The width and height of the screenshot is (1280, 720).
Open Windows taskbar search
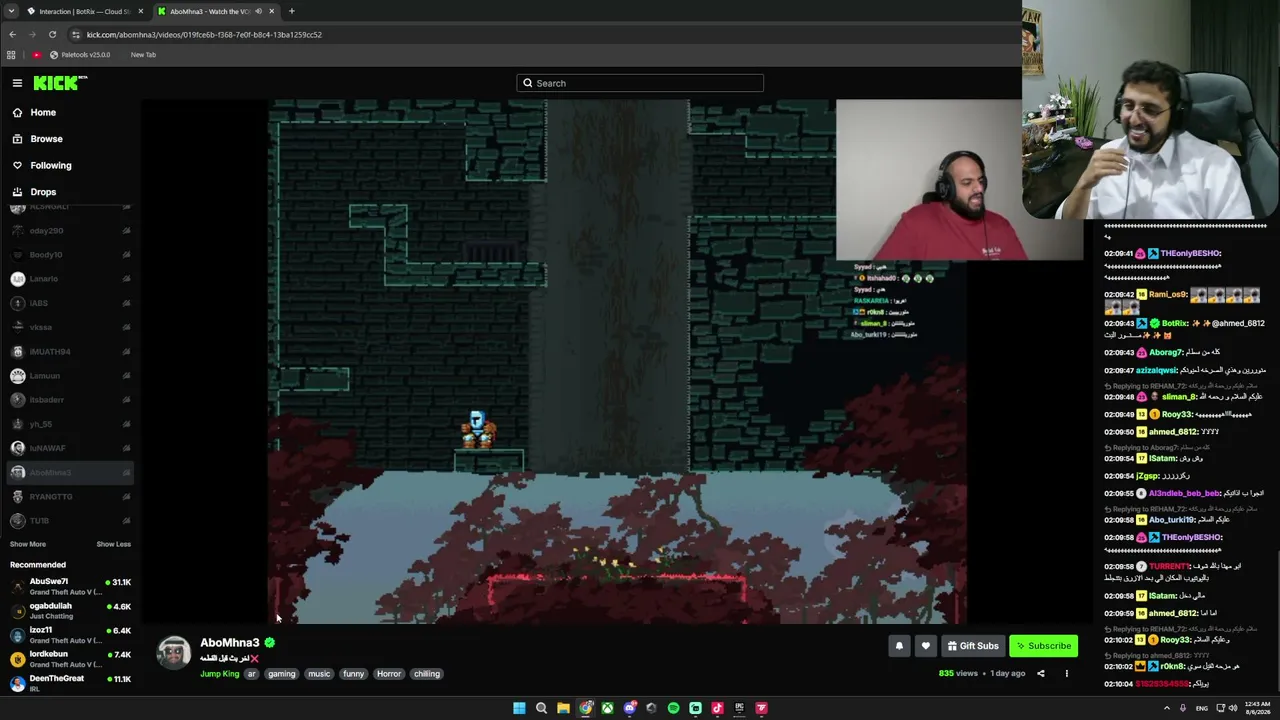click(x=541, y=708)
